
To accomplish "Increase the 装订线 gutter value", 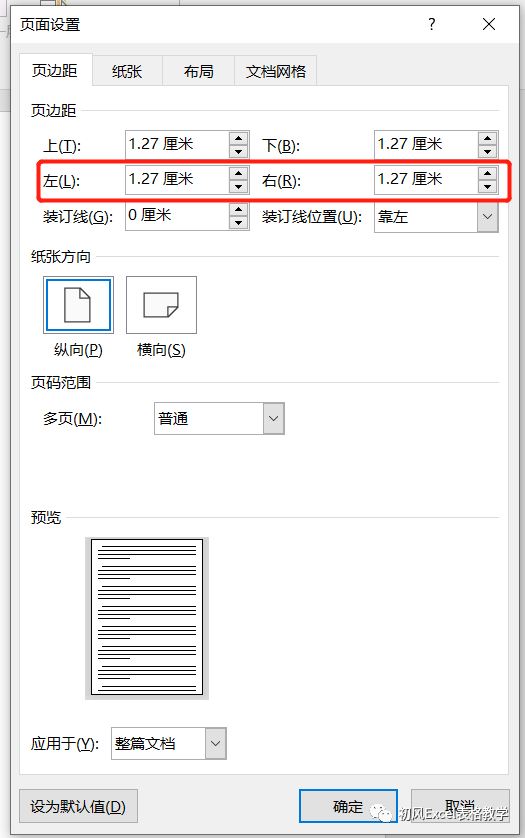I will click(x=238, y=210).
